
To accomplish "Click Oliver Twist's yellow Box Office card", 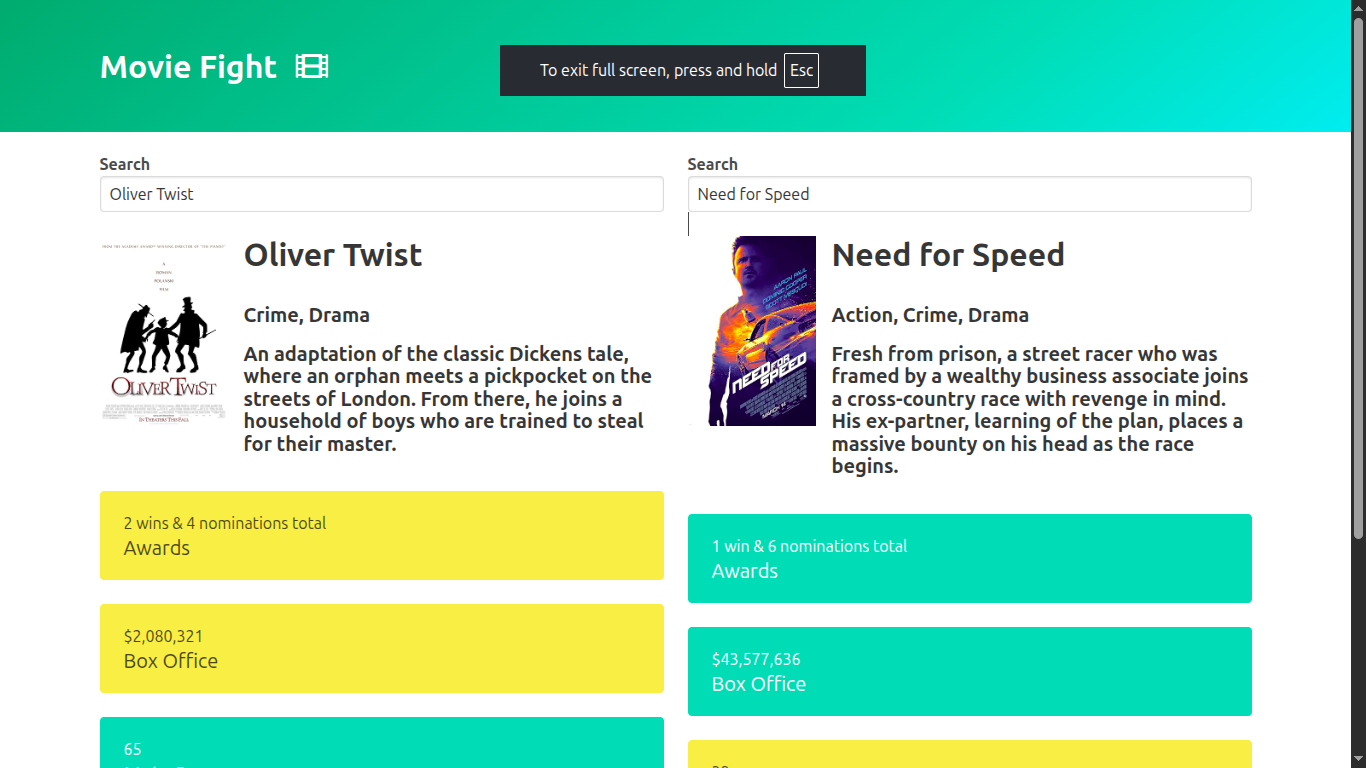I will click(x=381, y=648).
